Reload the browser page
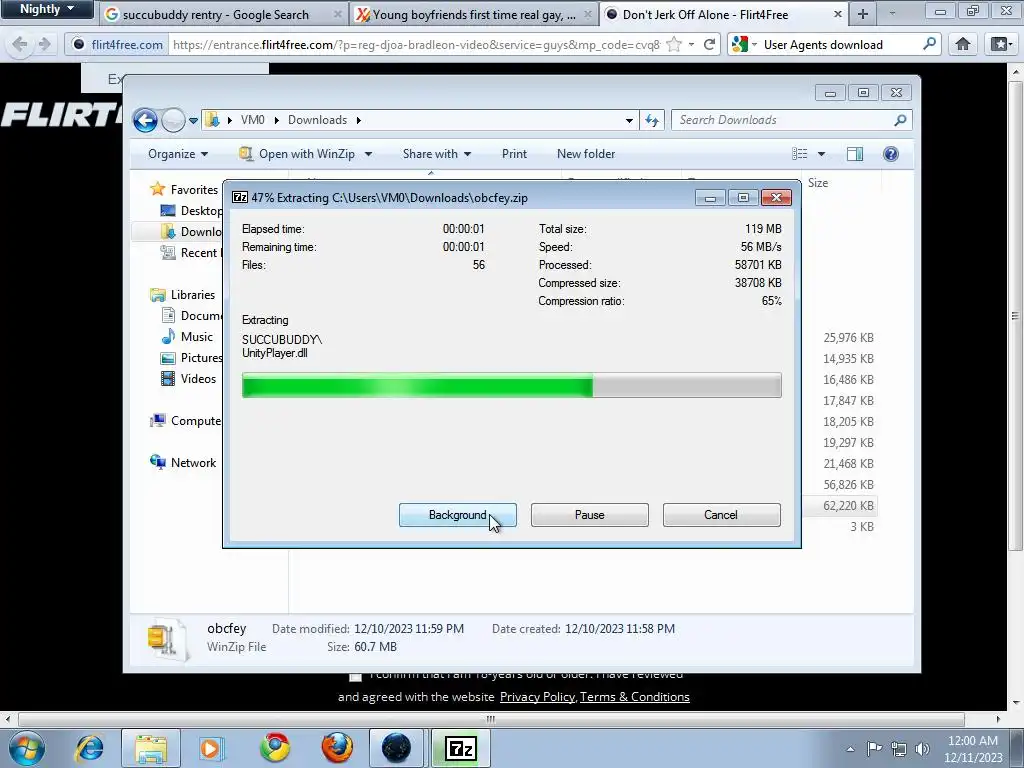 [709, 44]
